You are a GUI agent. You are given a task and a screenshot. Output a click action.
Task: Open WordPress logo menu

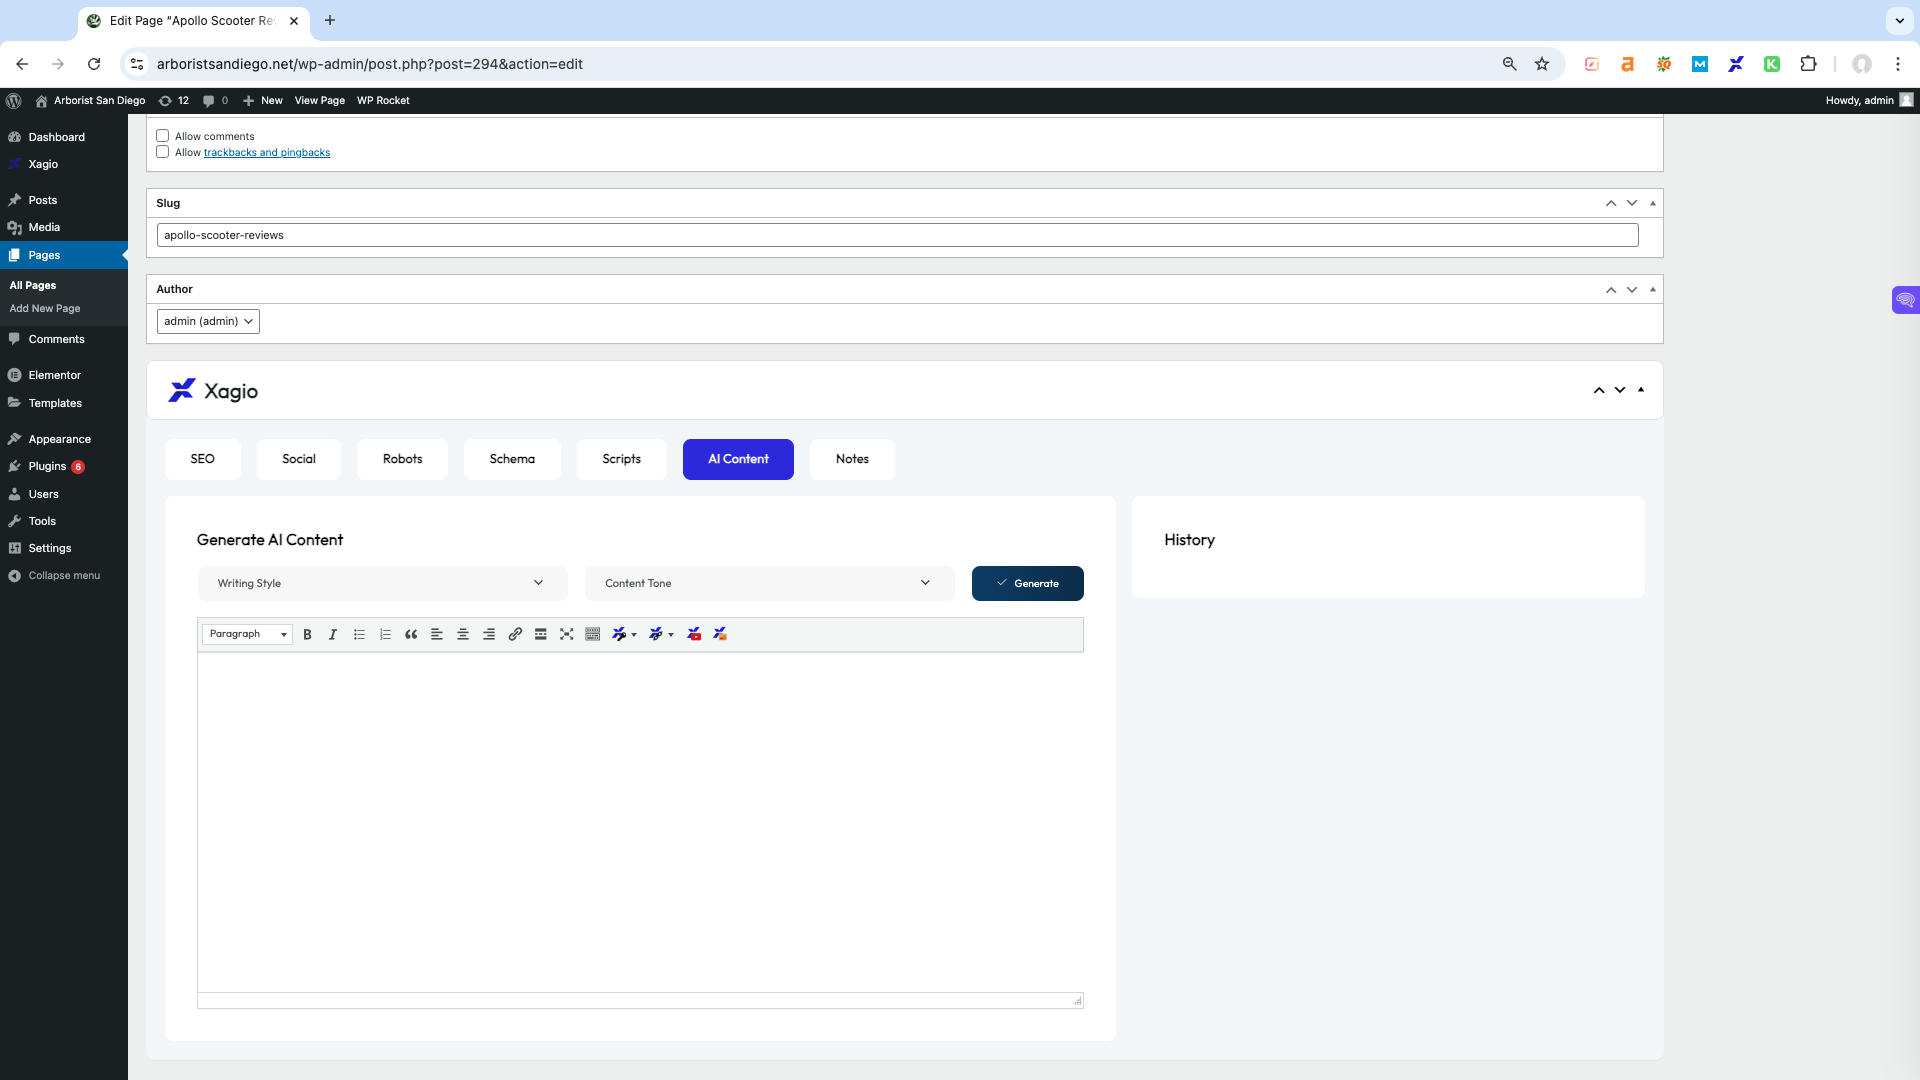(14, 100)
